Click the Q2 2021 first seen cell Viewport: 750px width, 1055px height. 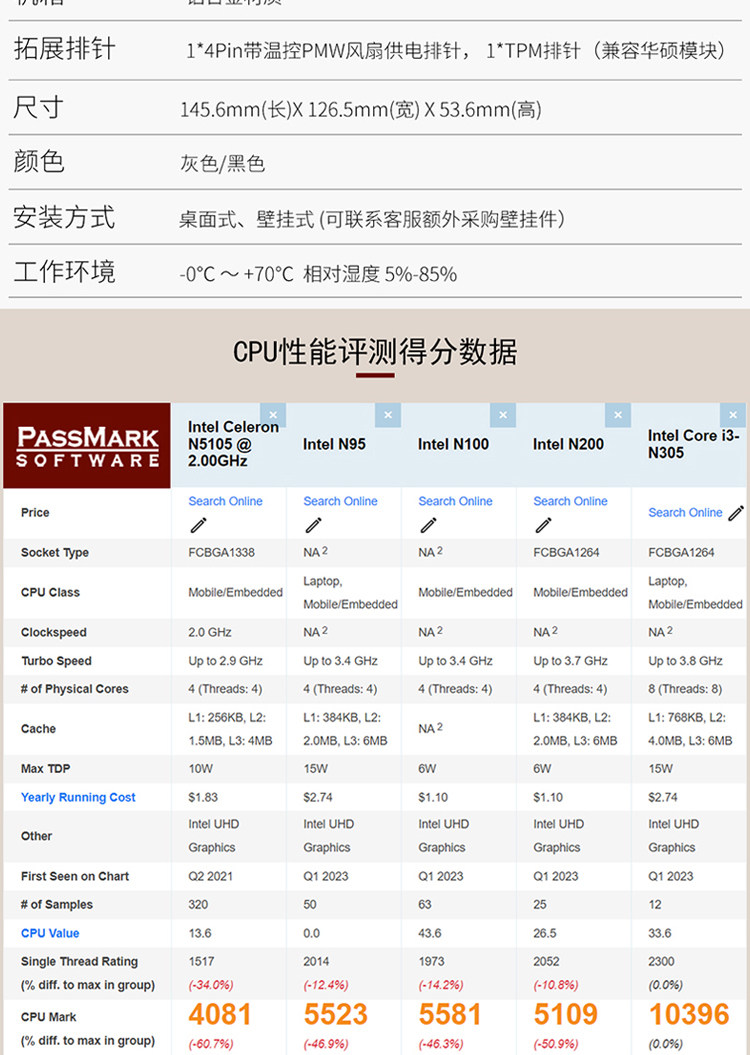pos(211,876)
